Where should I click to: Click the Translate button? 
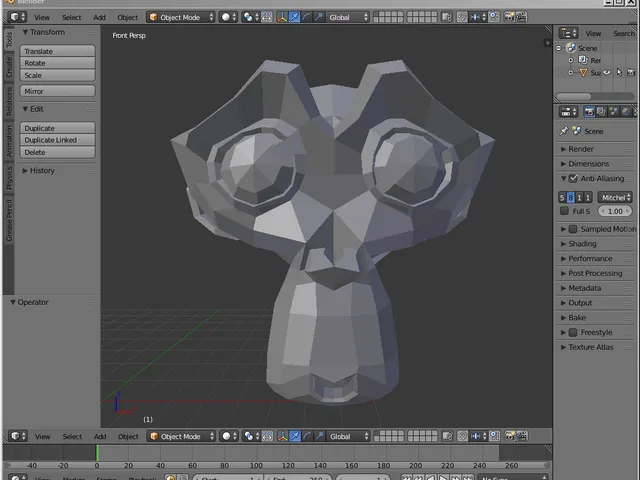[x=58, y=51]
